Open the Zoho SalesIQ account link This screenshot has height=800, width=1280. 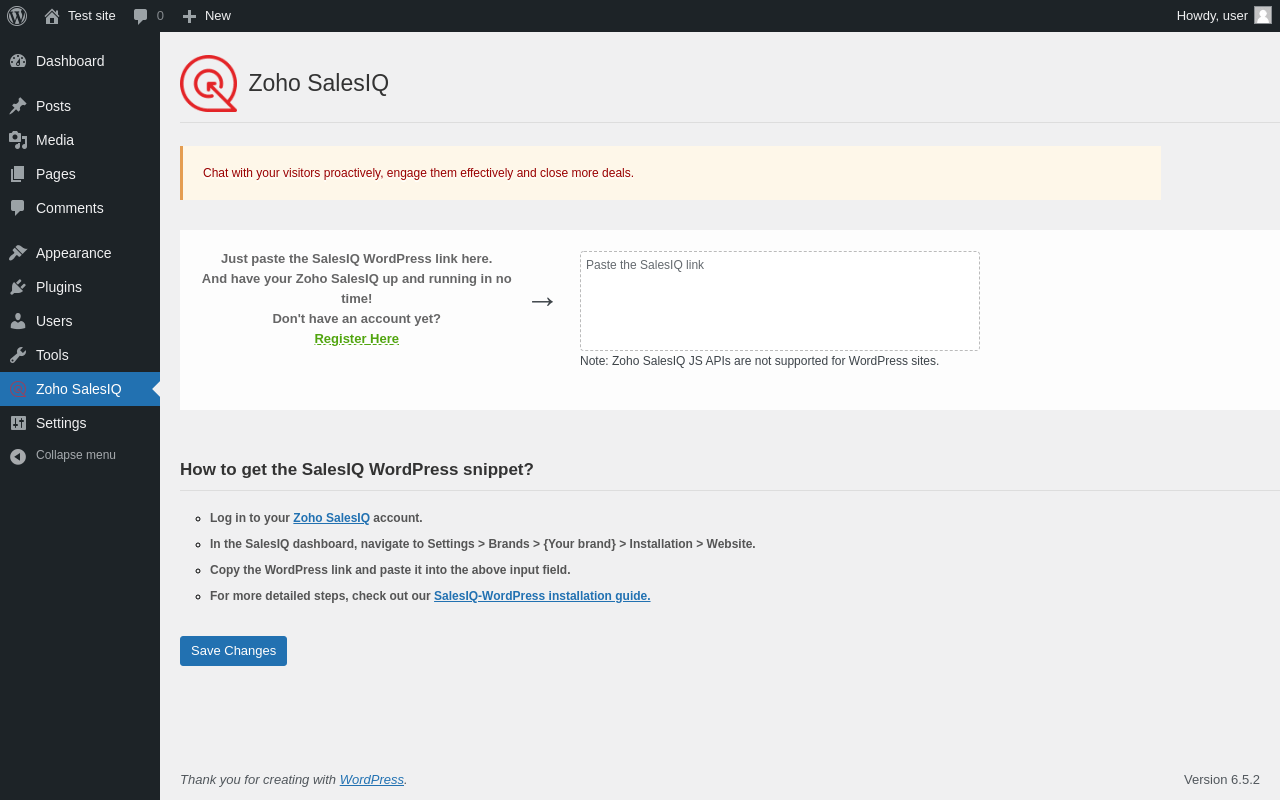331,518
